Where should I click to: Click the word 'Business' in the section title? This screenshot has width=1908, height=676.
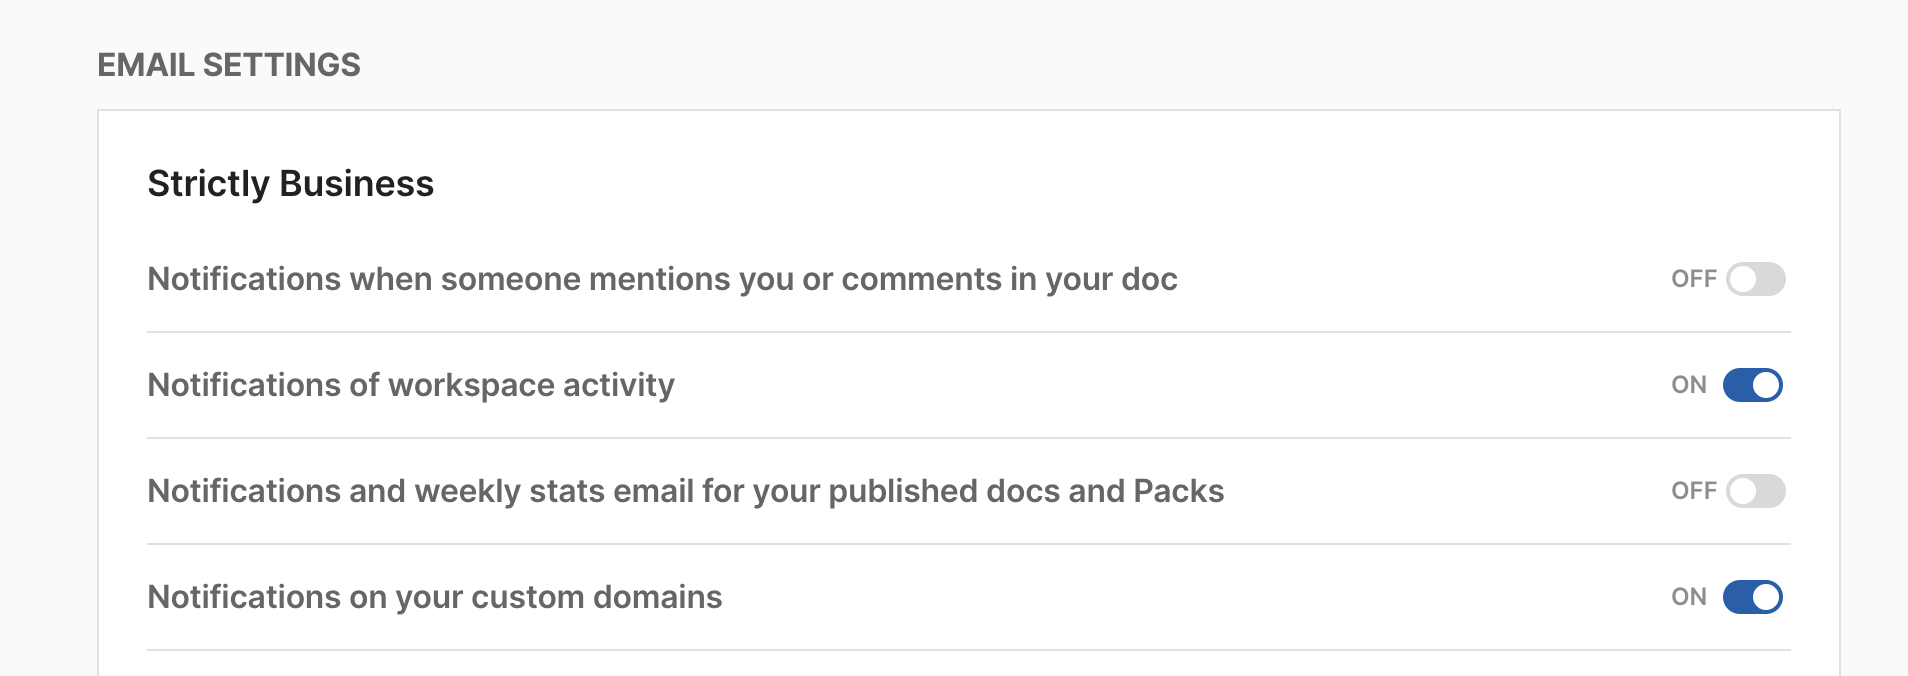pyautogui.click(x=356, y=184)
